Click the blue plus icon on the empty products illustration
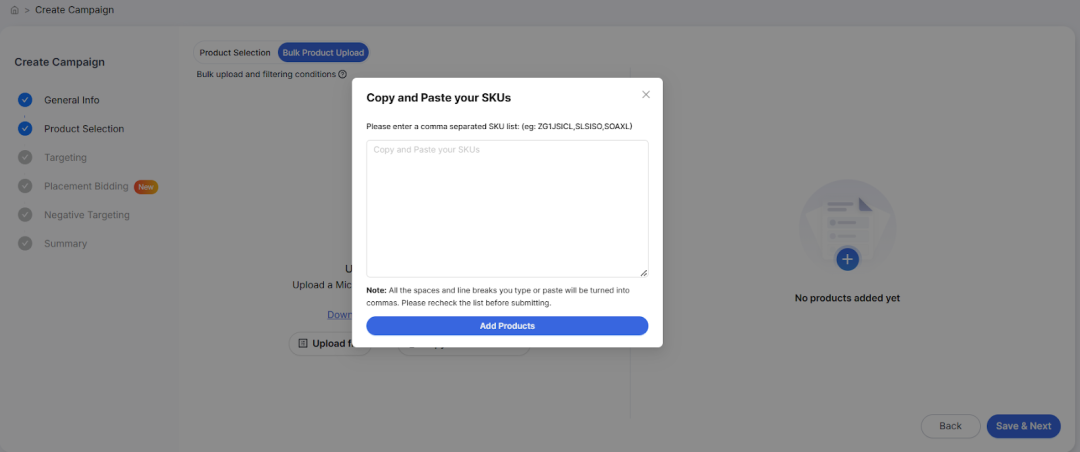 coord(848,259)
